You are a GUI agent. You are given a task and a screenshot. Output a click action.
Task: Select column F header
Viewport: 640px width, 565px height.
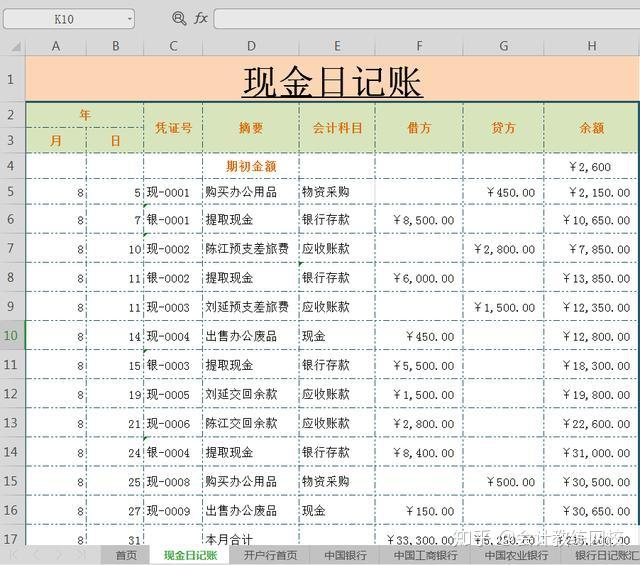point(419,47)
